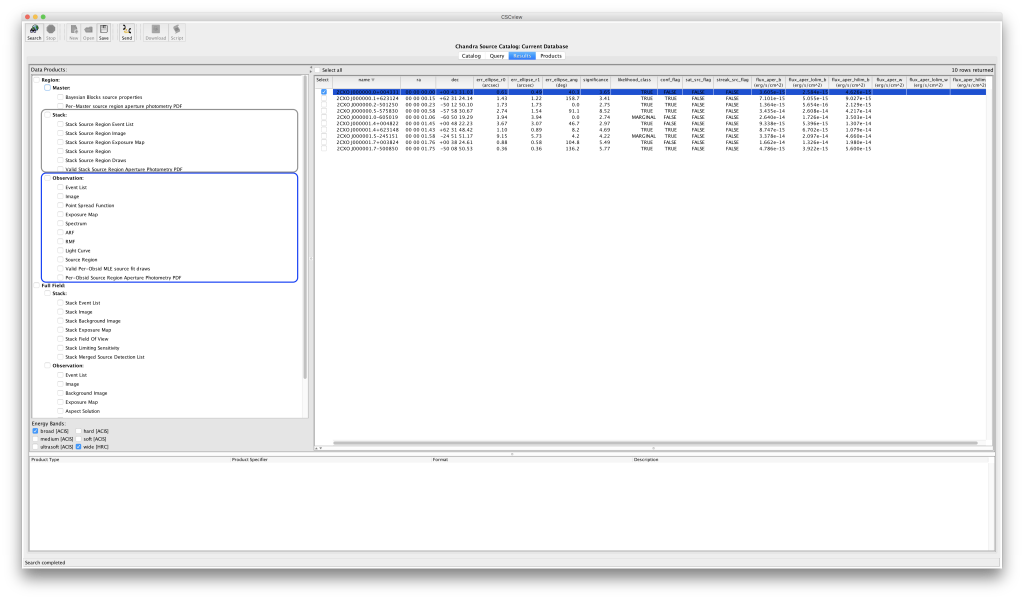Uncheck the broad [ACIS] energy band
The height and width of the screenshot is (600, 1024).
click(35, 432)
